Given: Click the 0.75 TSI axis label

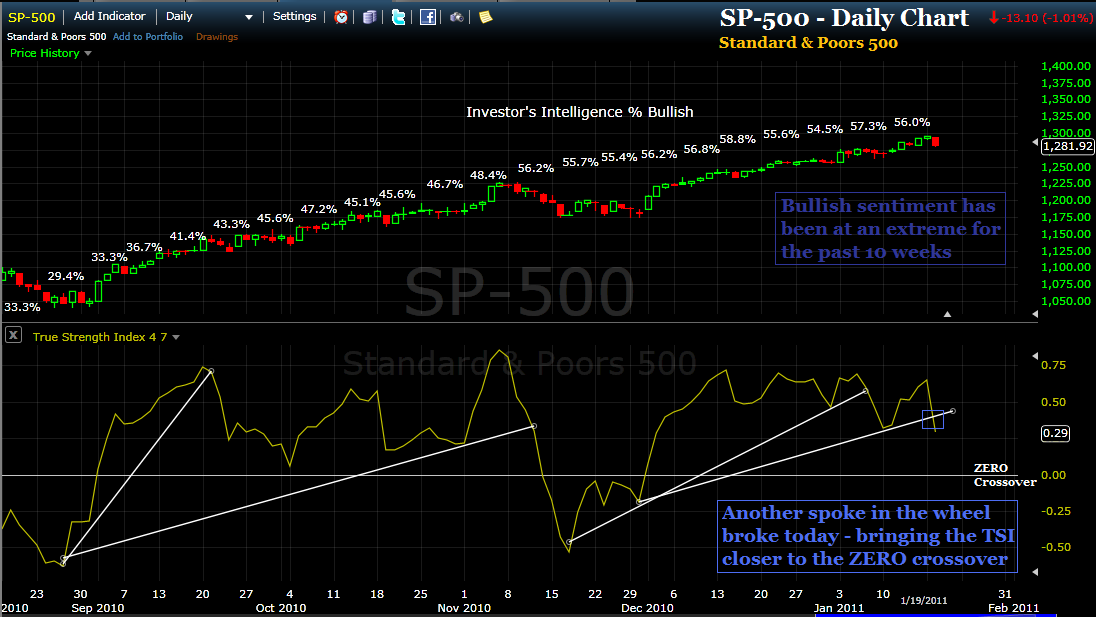Looking at the screenshot, I should (1053, 365).
